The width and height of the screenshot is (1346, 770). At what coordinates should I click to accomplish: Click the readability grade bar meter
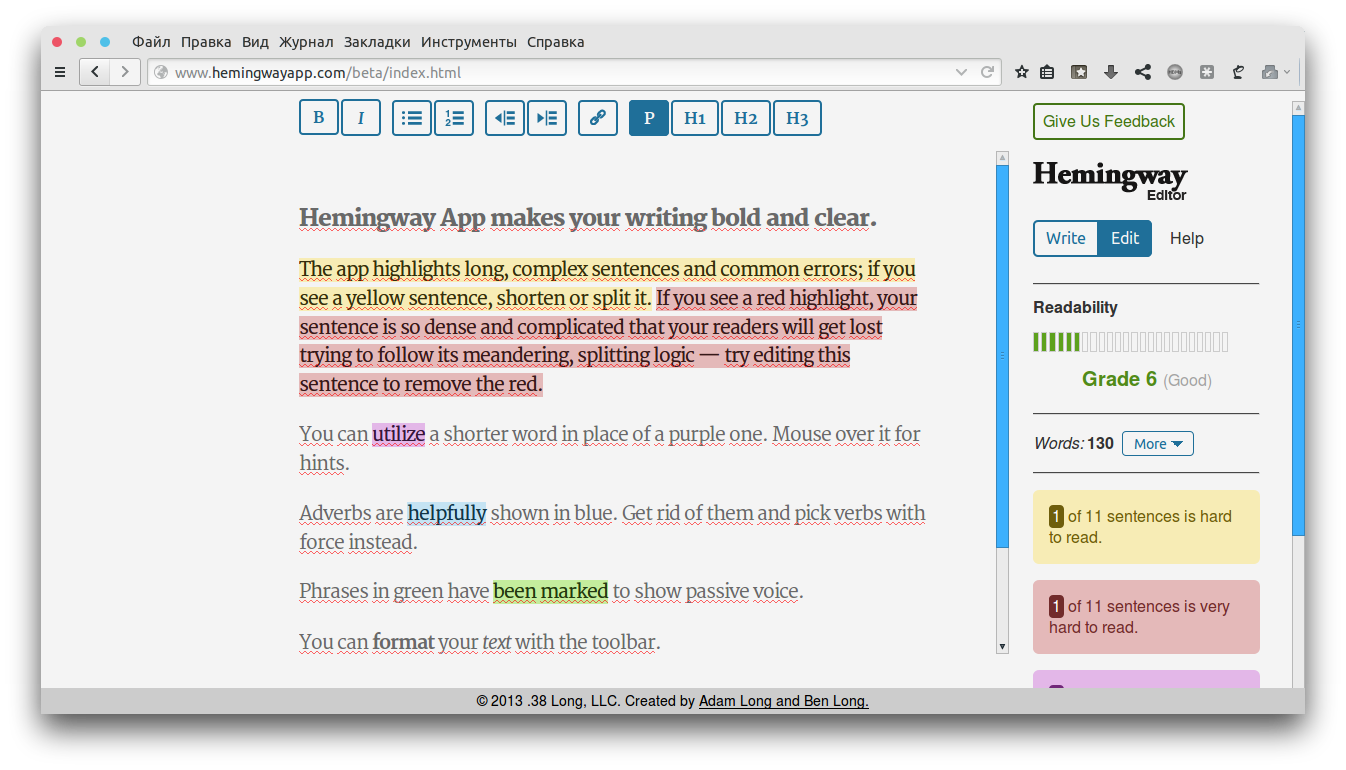(1130, 343)
